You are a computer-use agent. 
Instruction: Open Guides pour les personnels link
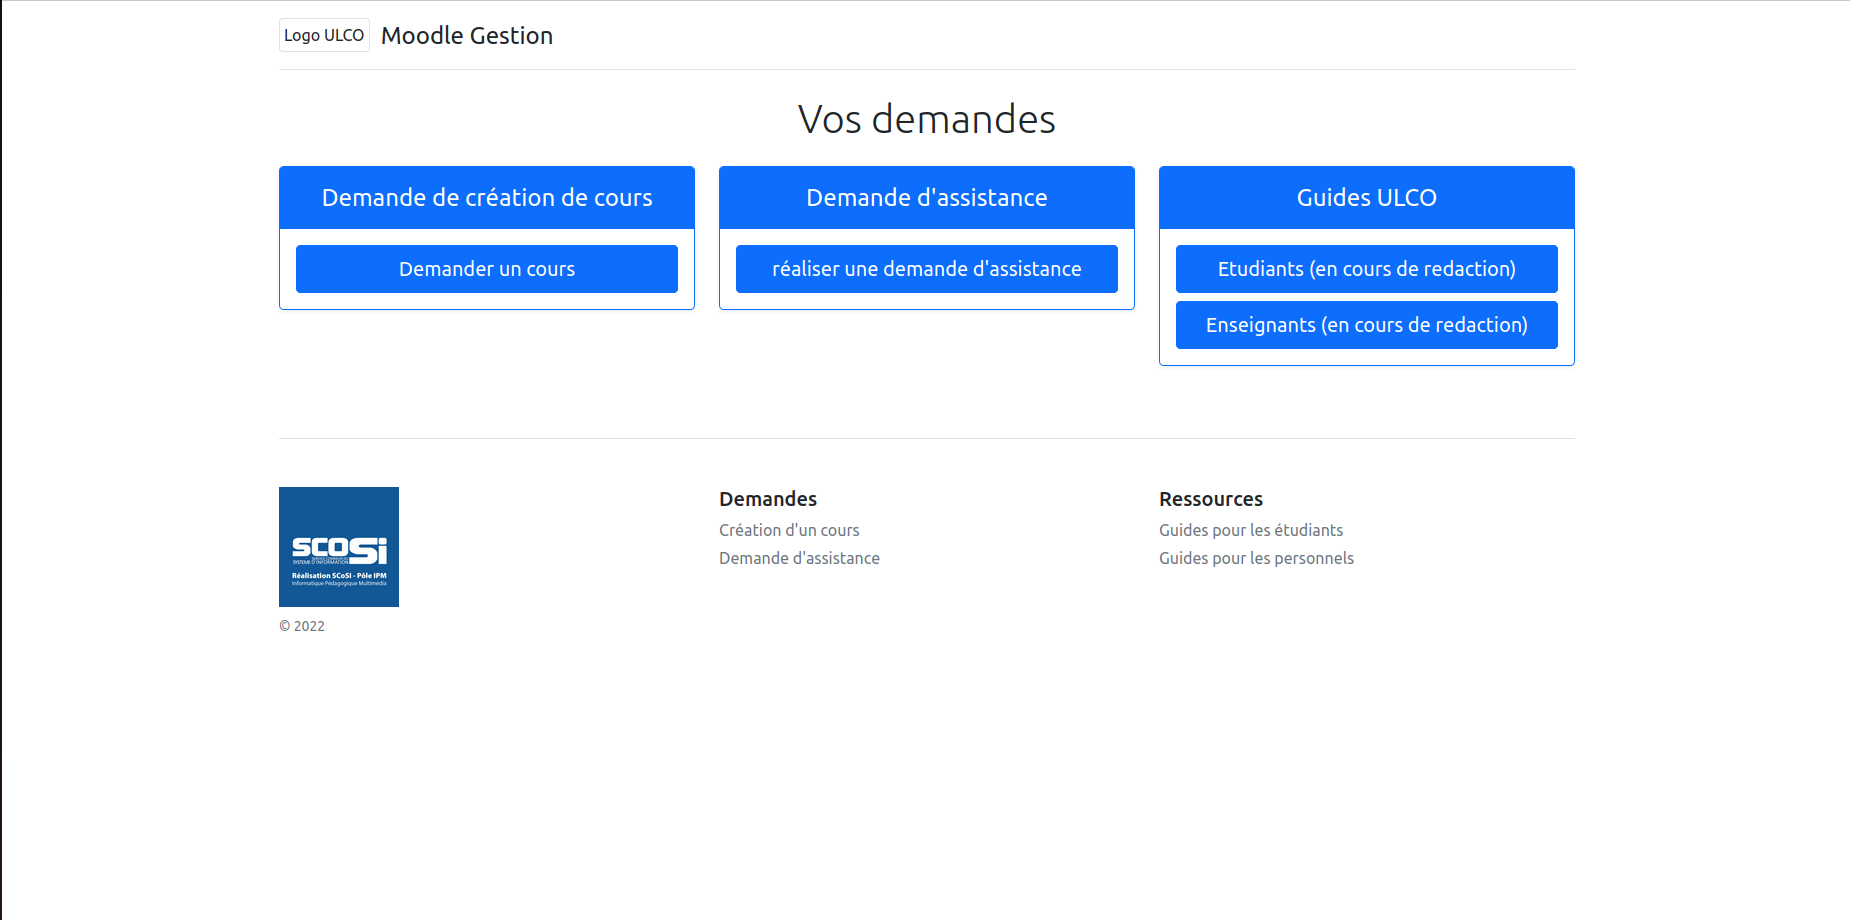pyautogui.click(x=1256, y=558)
